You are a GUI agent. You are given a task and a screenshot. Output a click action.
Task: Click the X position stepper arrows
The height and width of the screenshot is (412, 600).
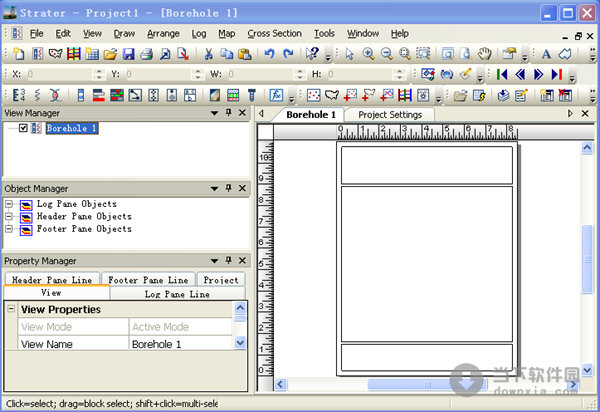click(99, 74)
